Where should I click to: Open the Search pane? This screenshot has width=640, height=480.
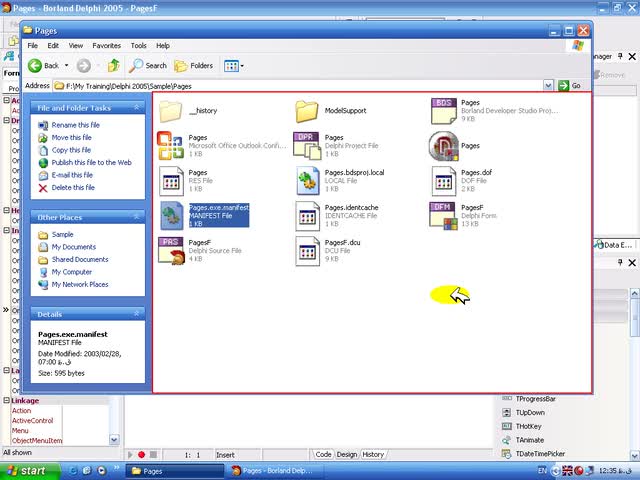pos(148,65)
